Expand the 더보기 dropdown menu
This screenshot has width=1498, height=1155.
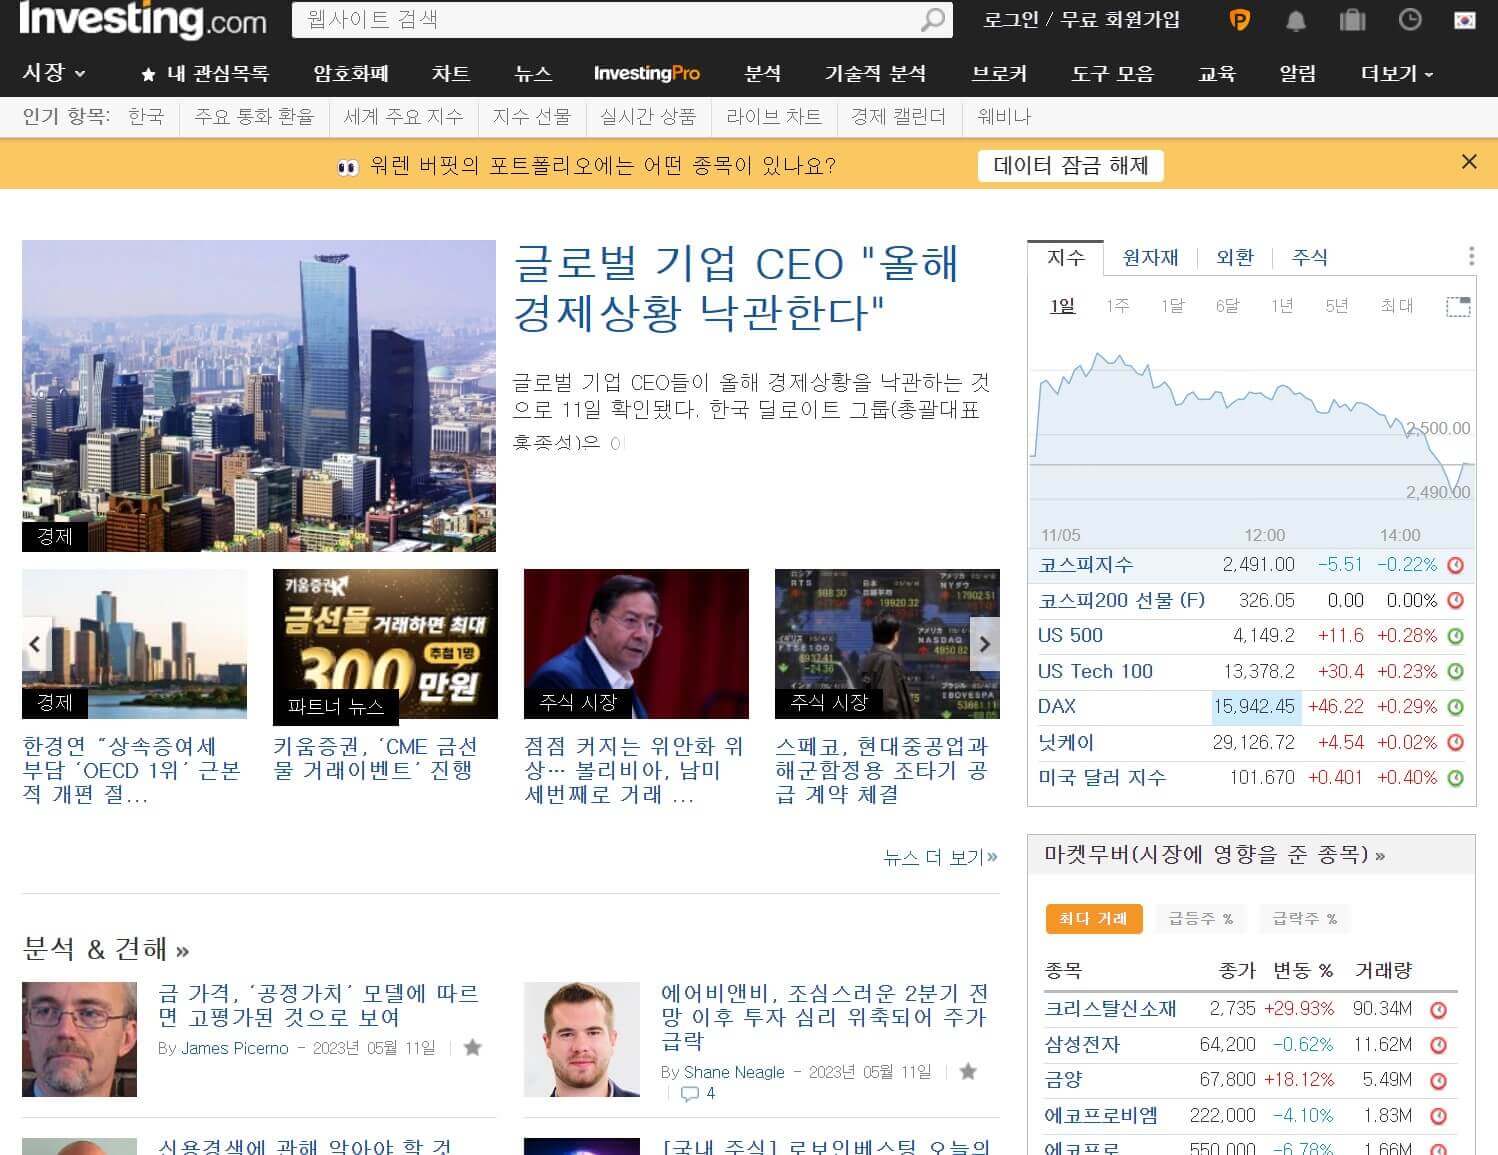click(x=1397, y=74)
